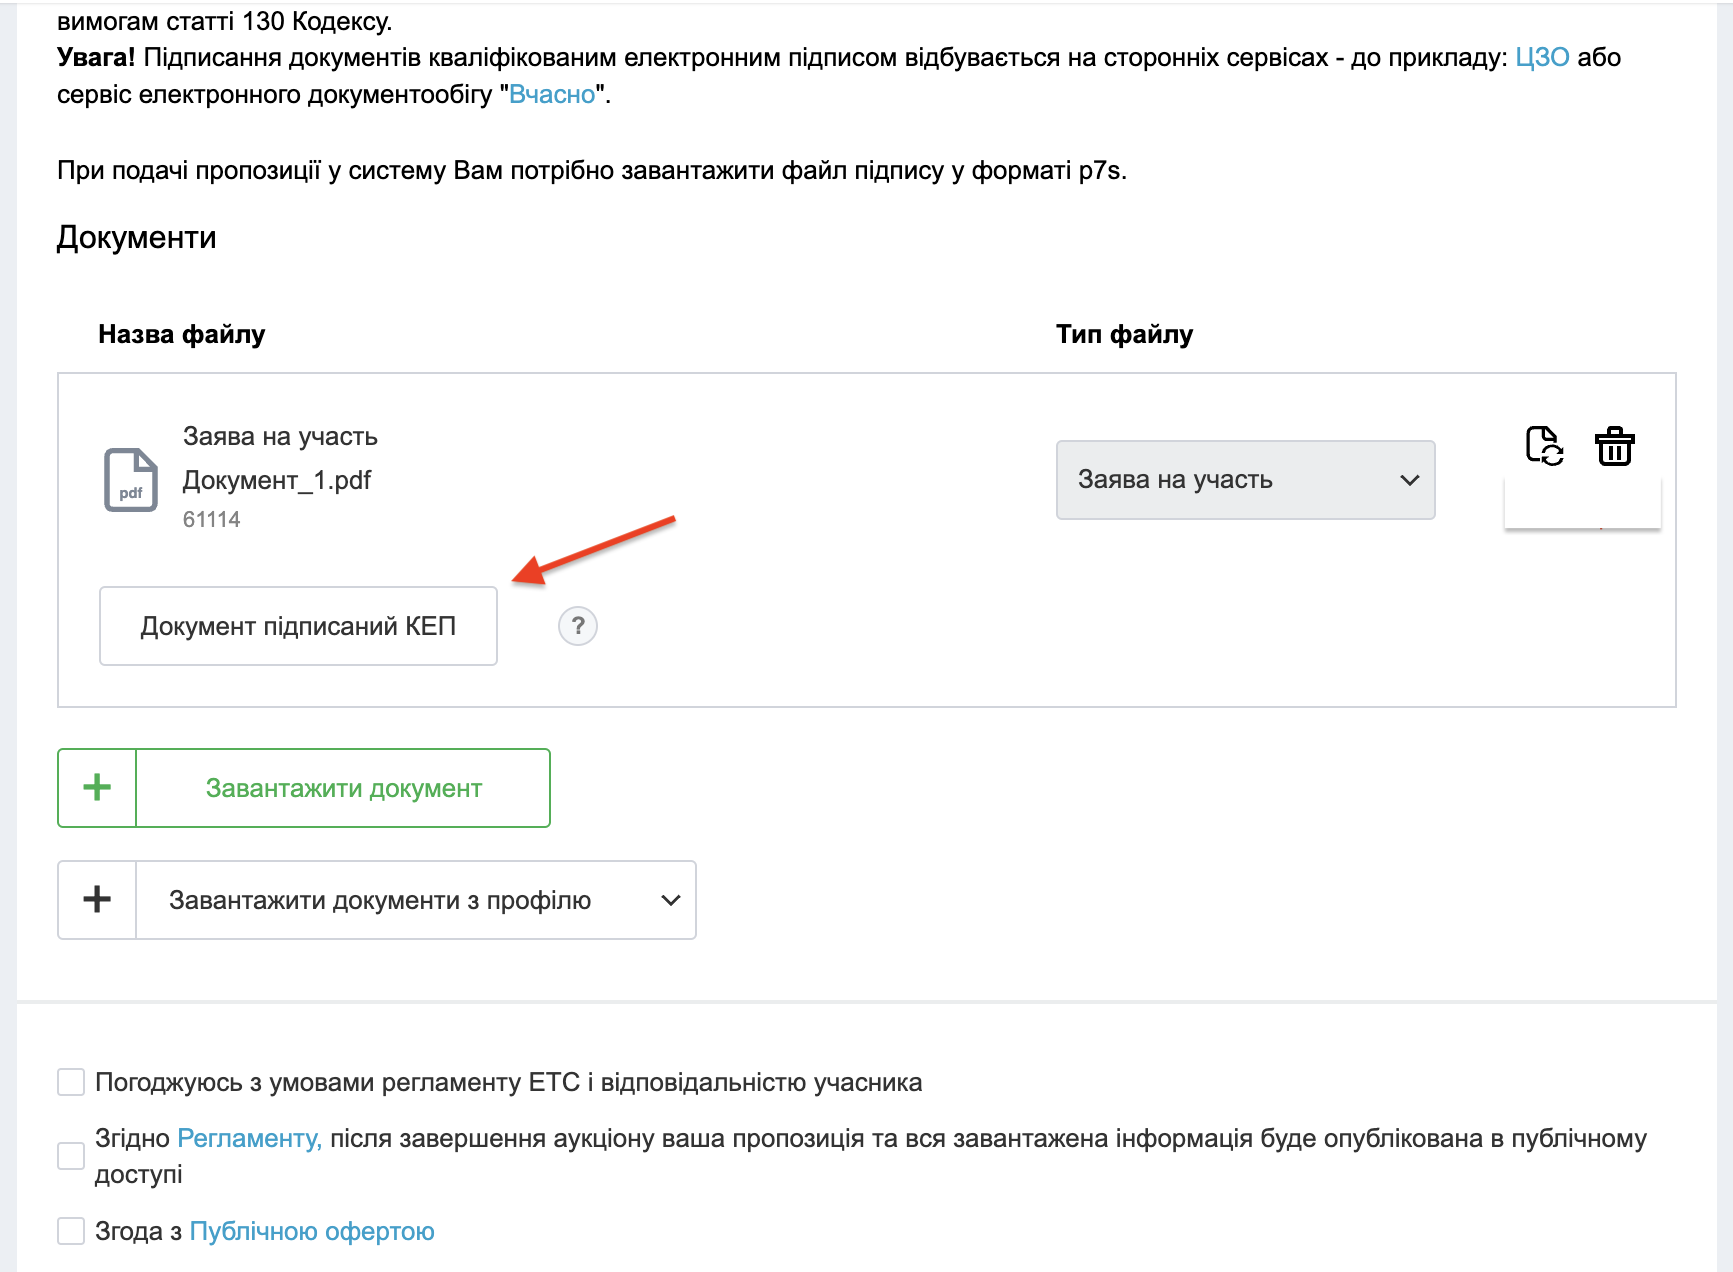Click the white tooltip box under icons
Viewport: 1733px width, 1272px height.
[x=1581, y=506]
